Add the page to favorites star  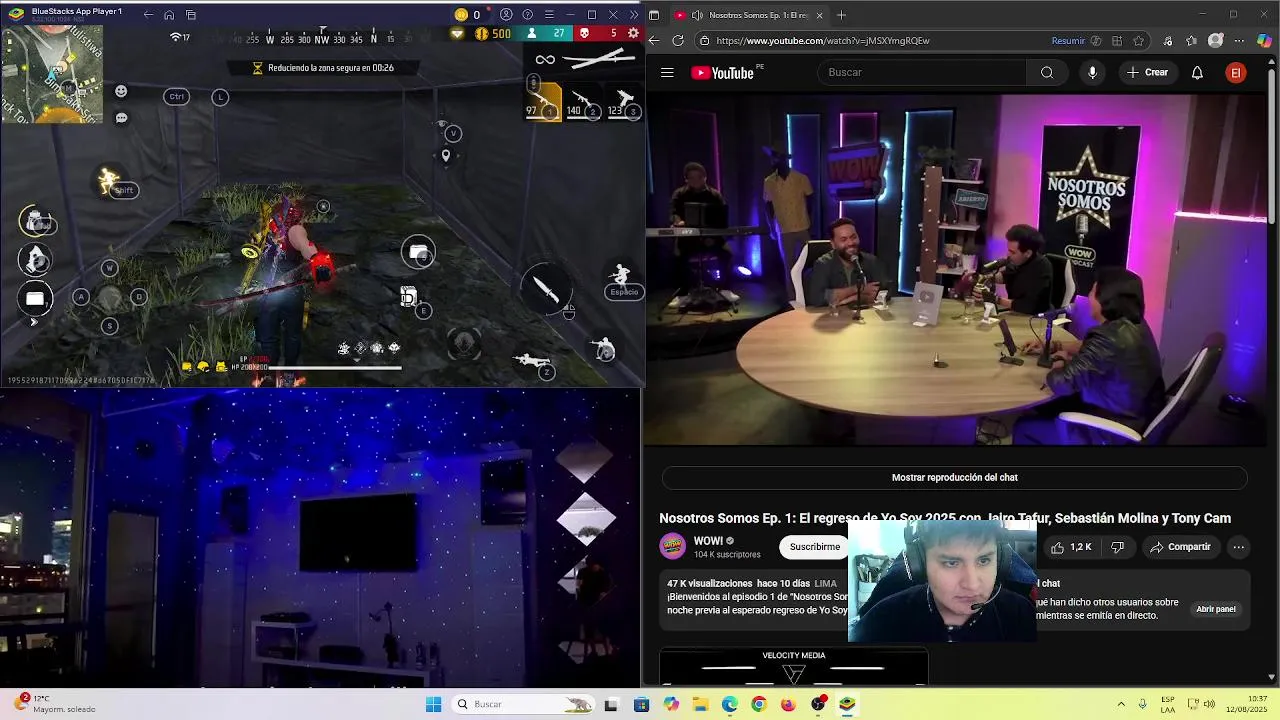(x=1138, y=41)
